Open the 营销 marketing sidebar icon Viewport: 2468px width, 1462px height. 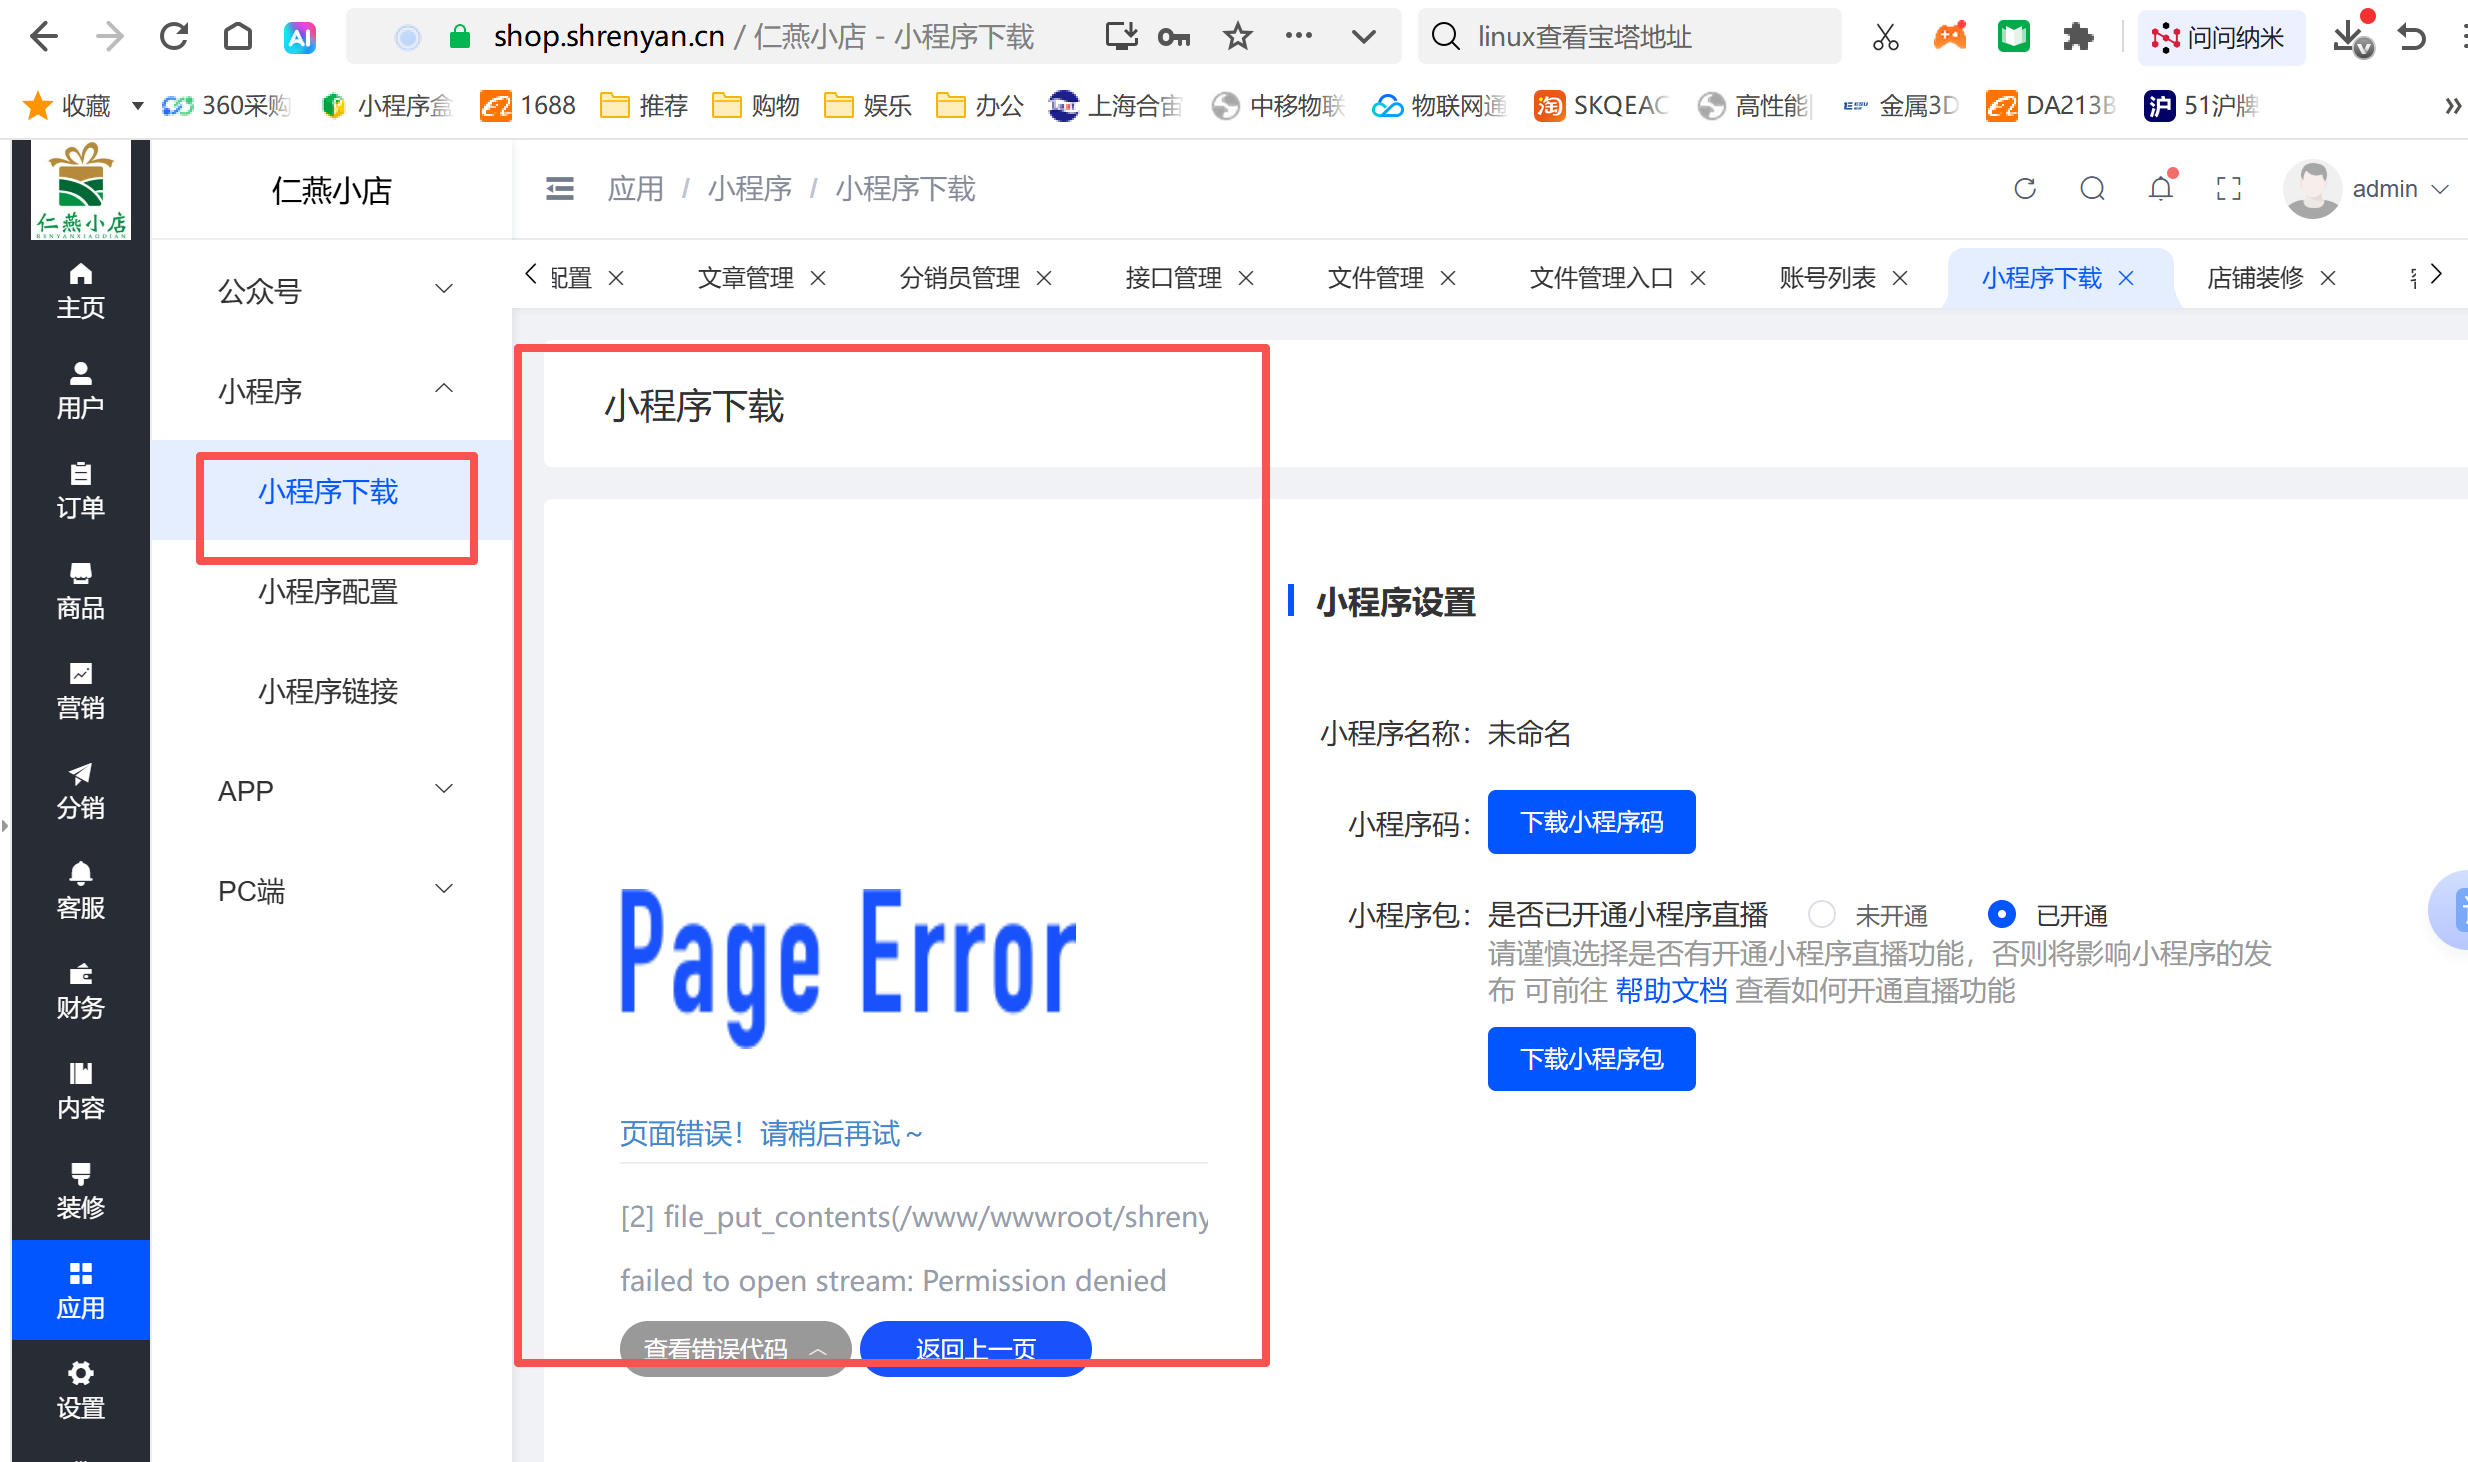[x=80, y=690]
